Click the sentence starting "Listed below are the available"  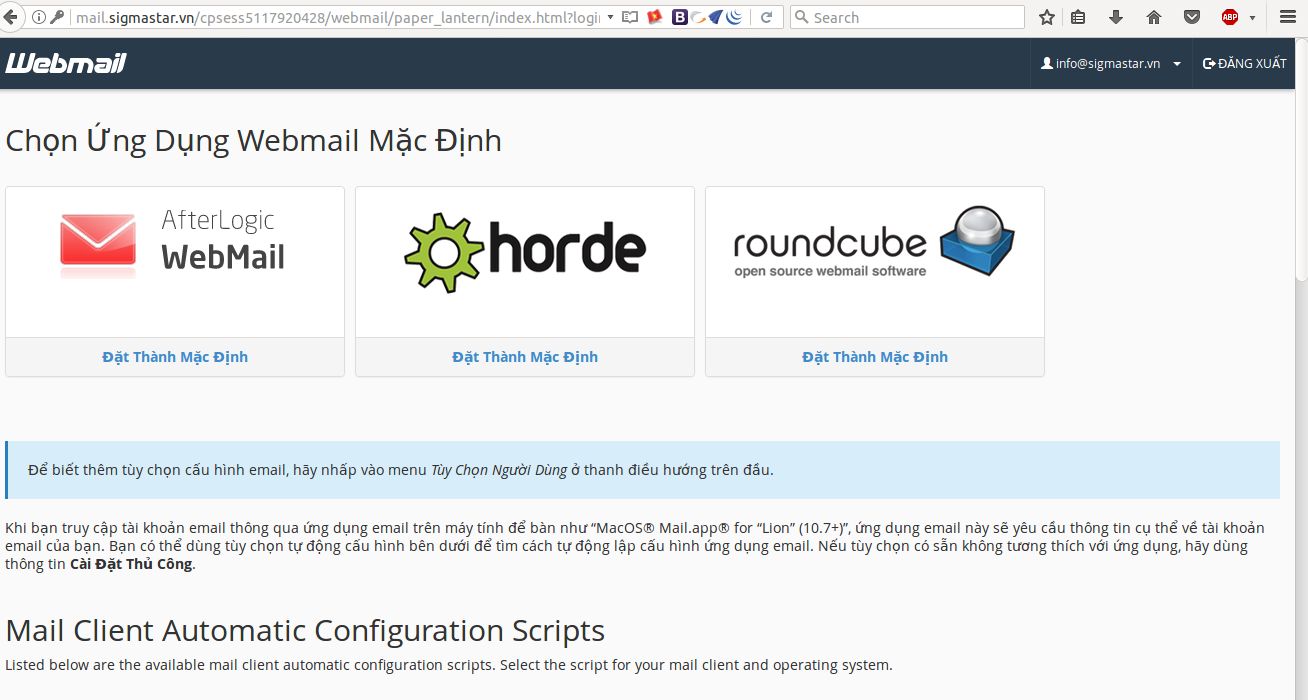click(x=448, y=665)
